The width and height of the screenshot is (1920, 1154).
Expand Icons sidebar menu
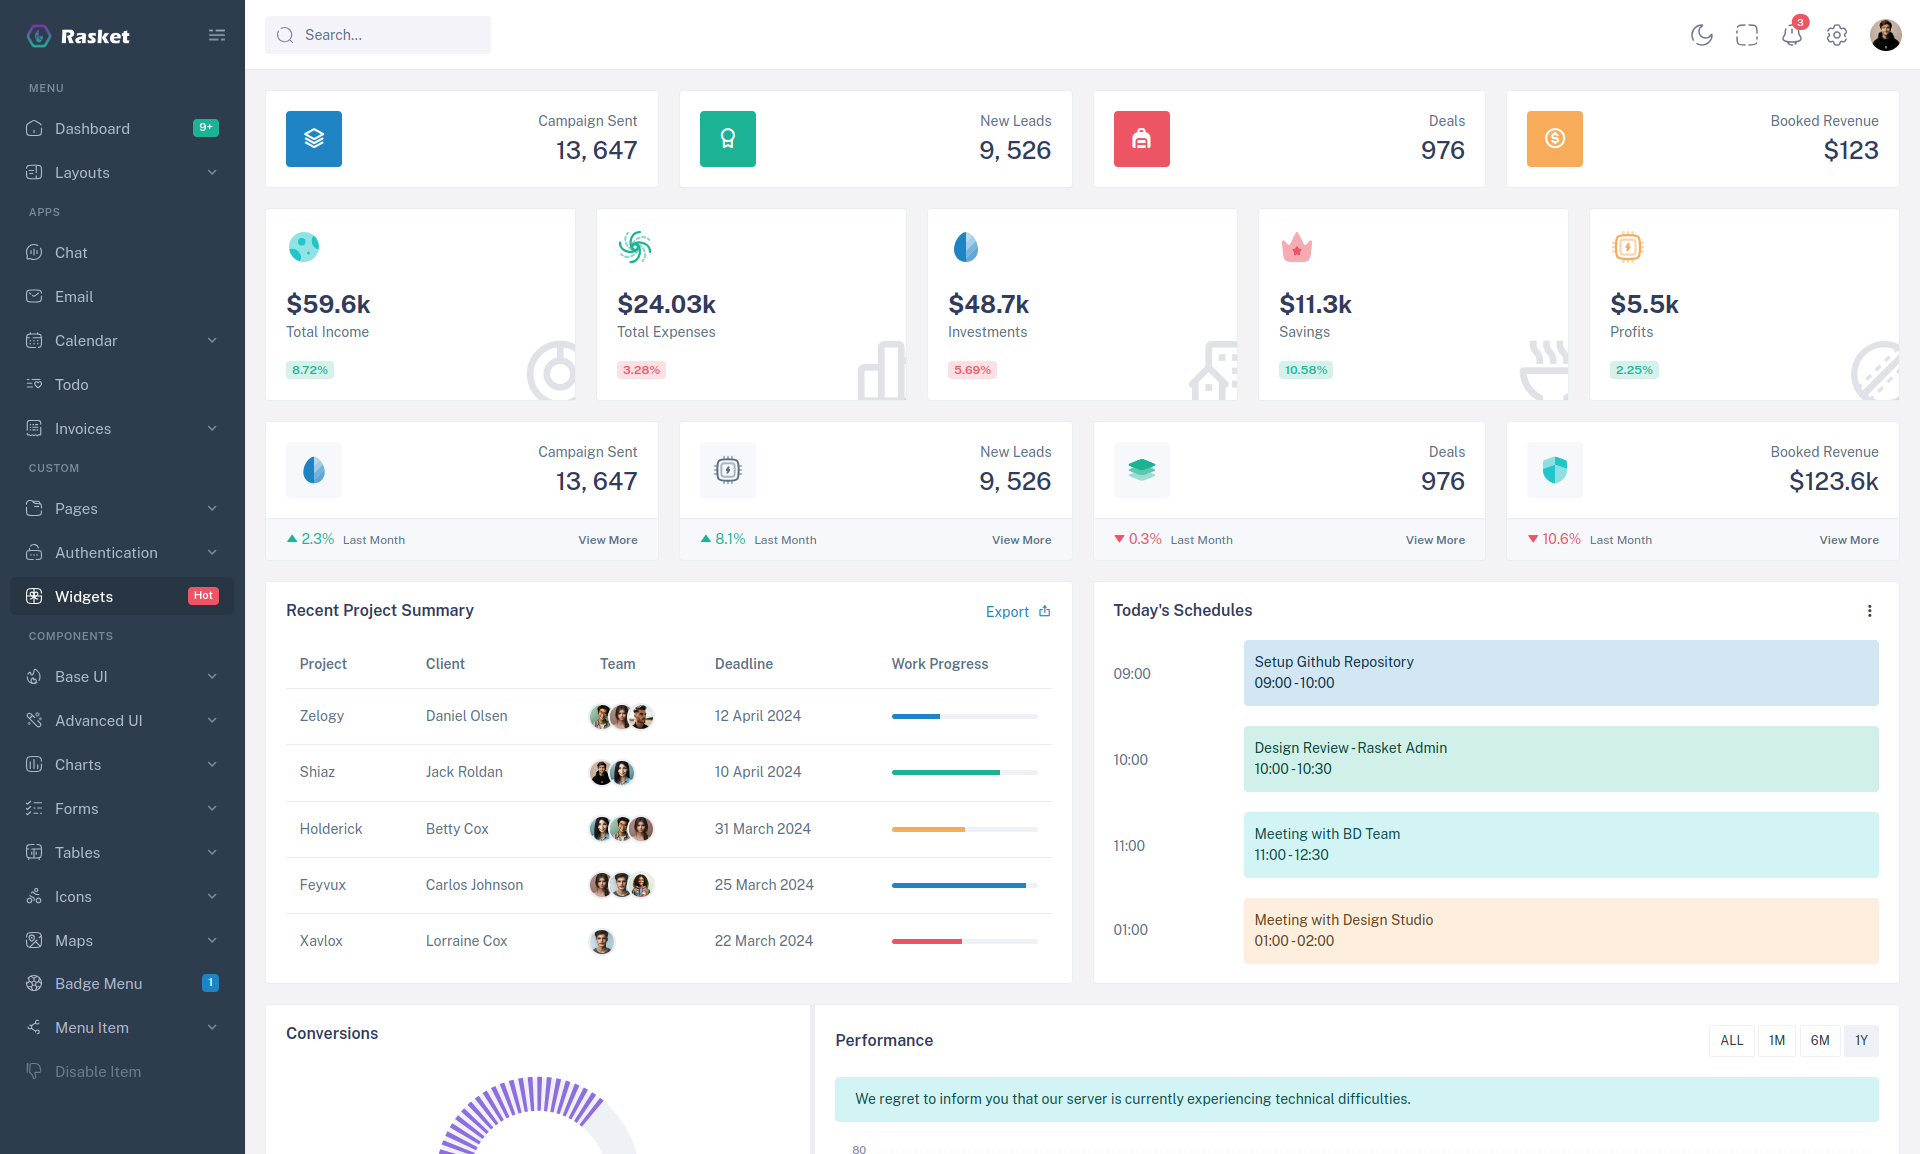click(x=122, y=896)
